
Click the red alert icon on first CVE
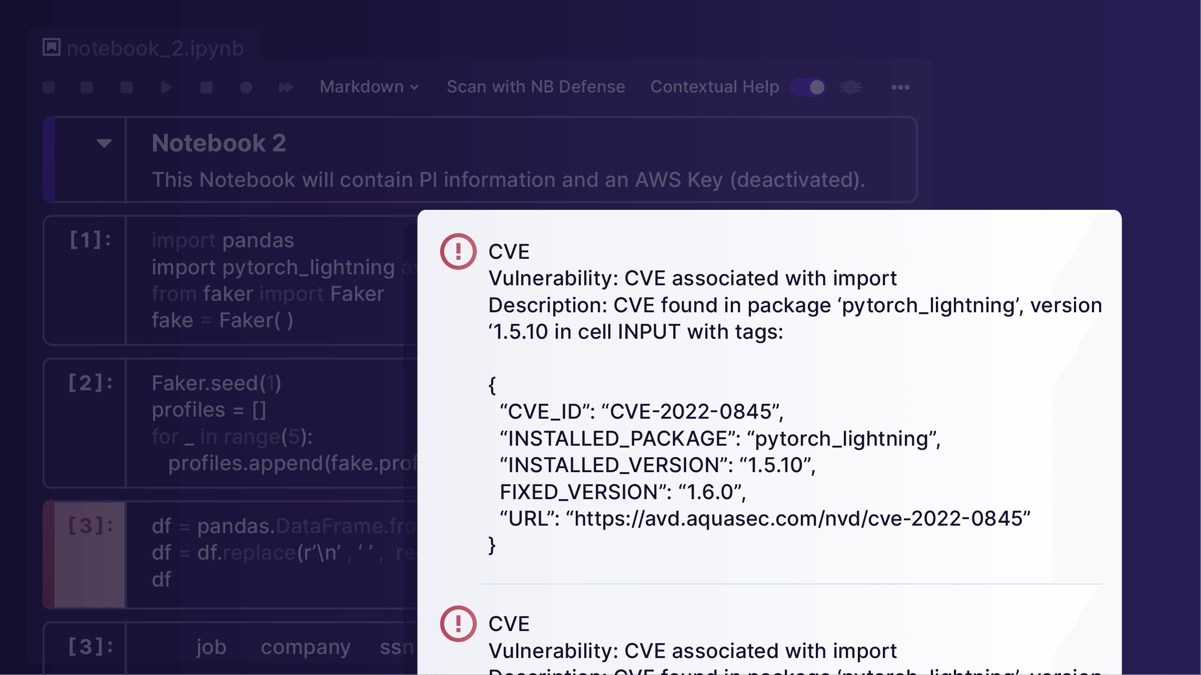[458, 251]
